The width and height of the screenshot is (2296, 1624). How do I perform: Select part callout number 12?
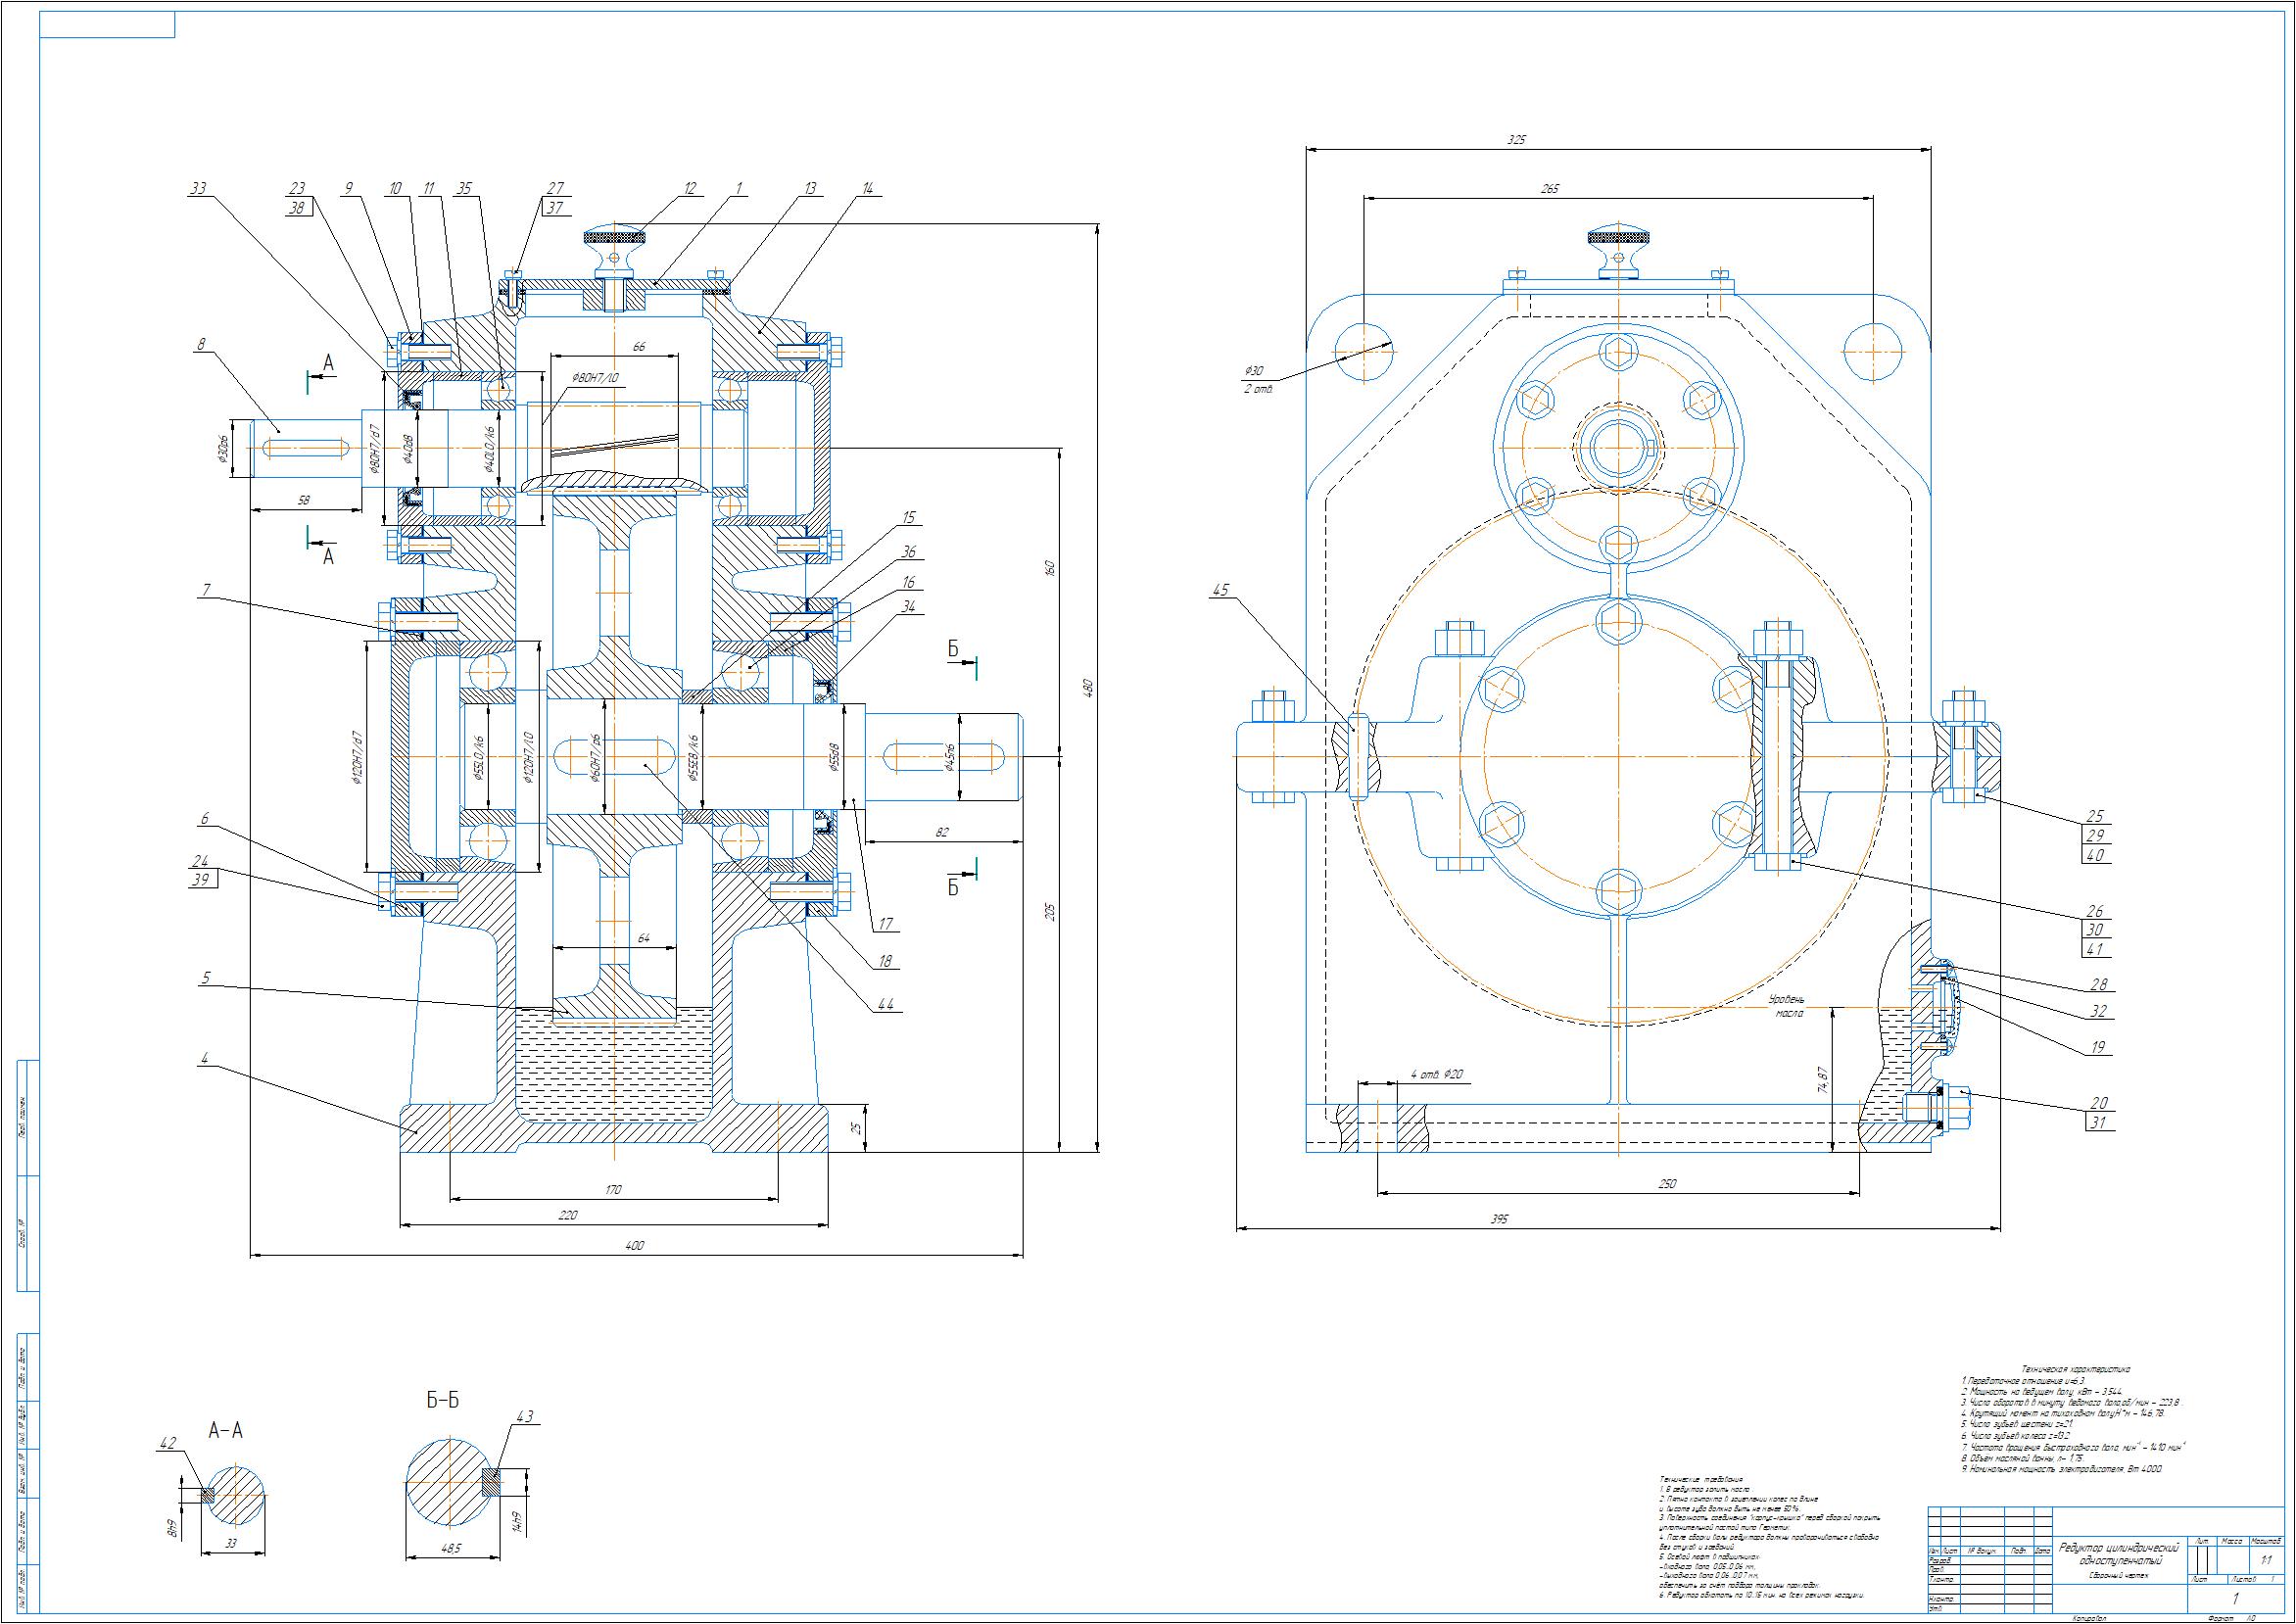point(690,188)
